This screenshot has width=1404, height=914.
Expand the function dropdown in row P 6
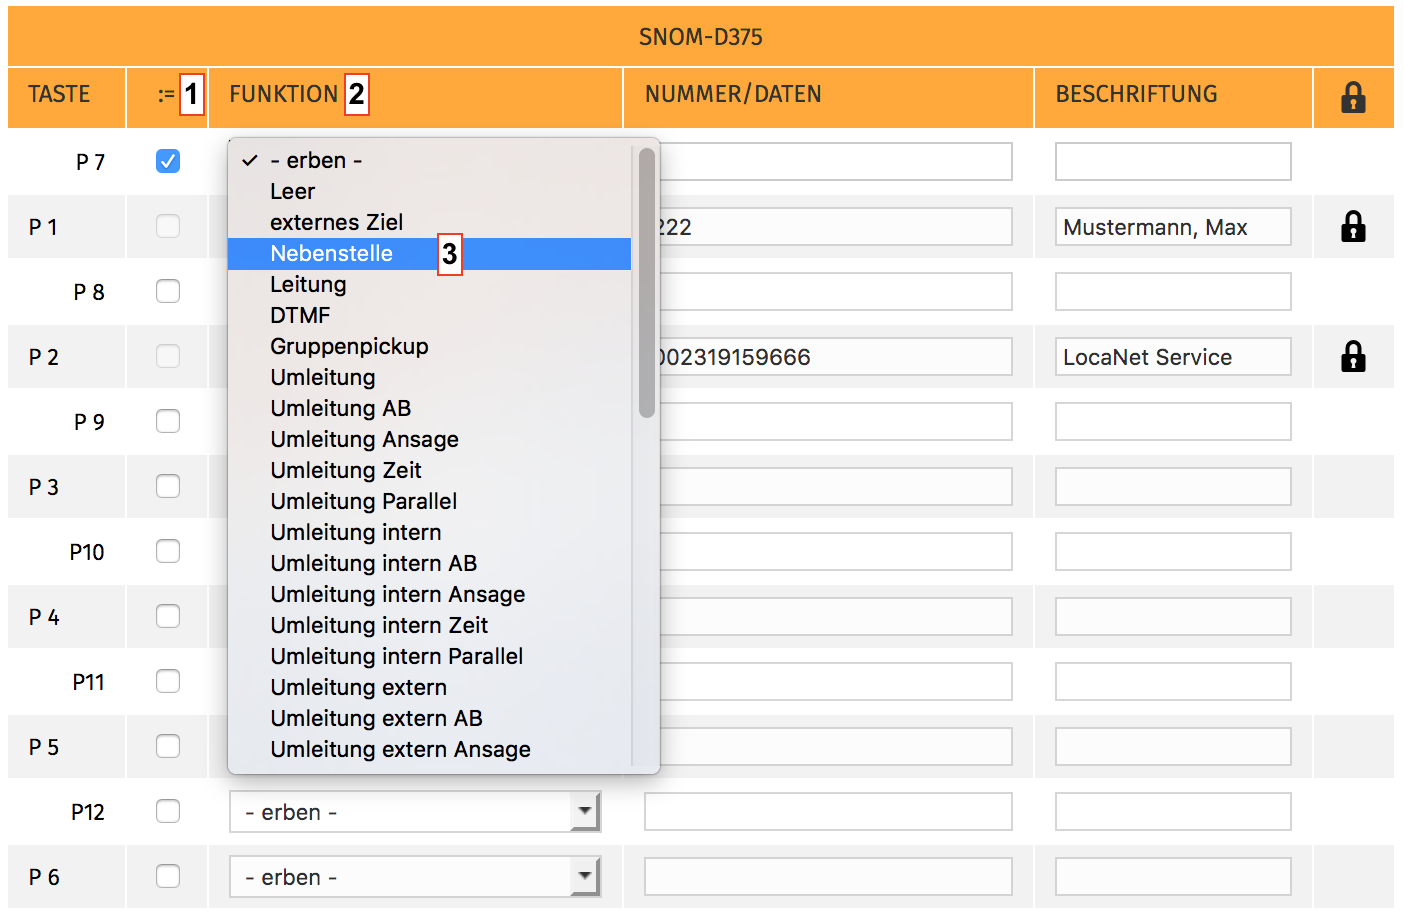click(x=414, y=877)
